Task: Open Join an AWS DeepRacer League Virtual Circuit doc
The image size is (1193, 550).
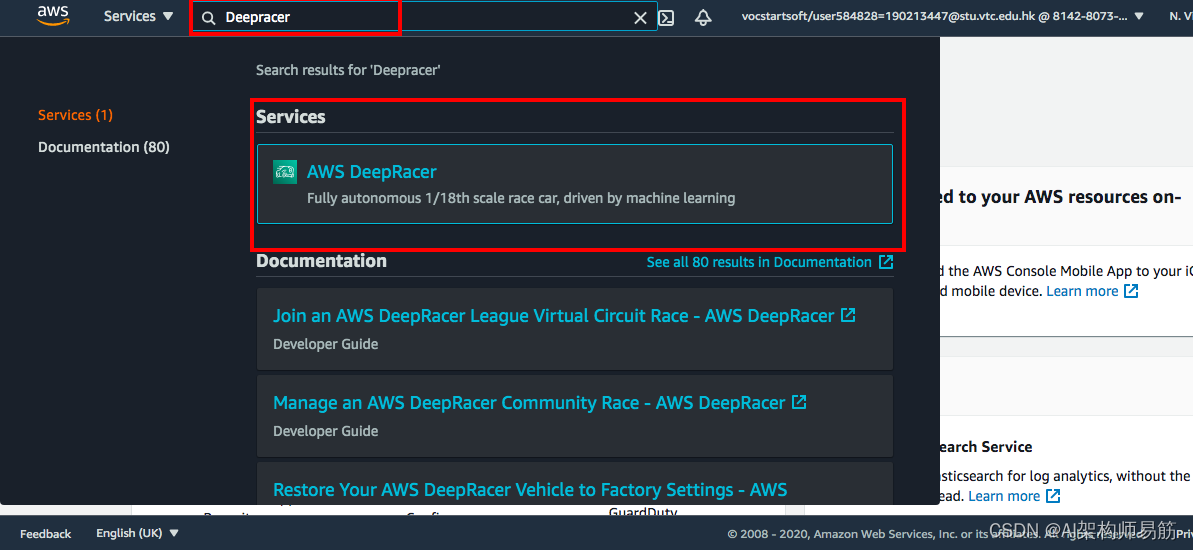Action: tap(553, 316)
